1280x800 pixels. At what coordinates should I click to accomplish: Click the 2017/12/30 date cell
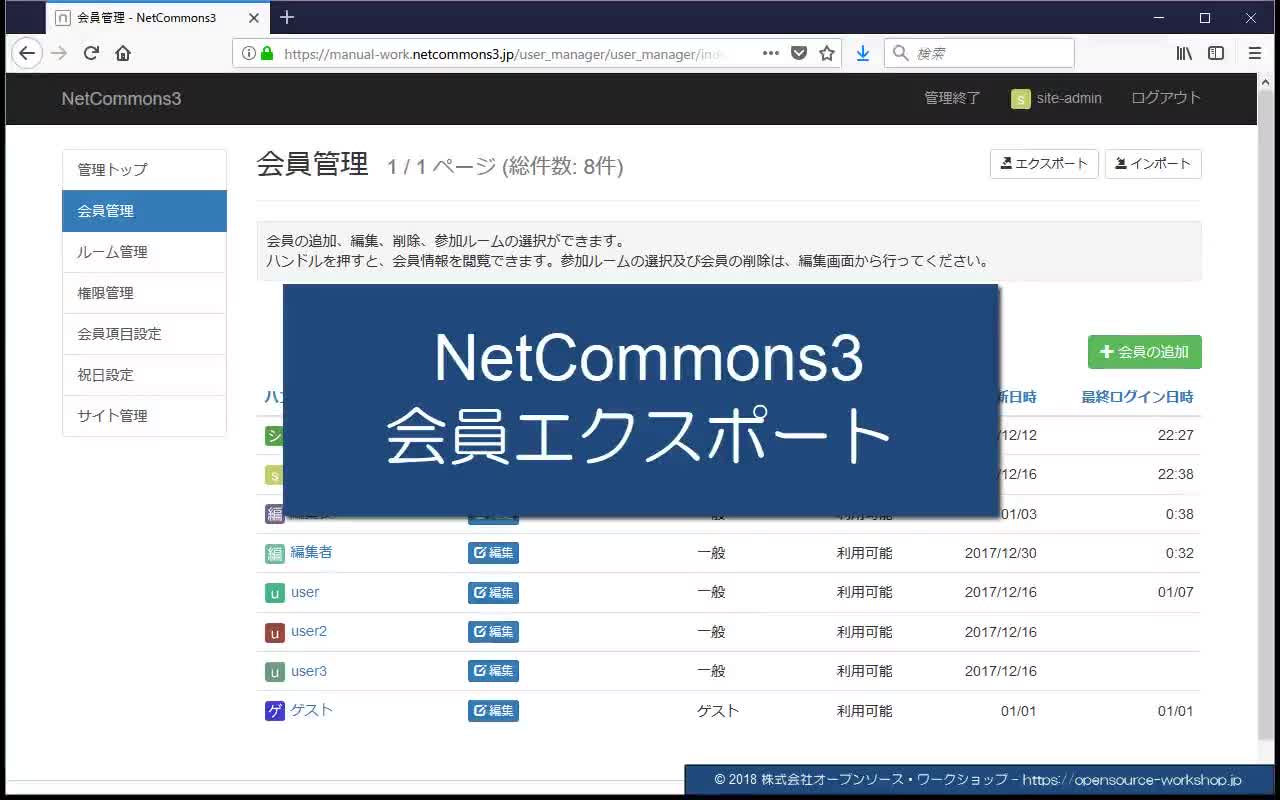pos(1000,553)
